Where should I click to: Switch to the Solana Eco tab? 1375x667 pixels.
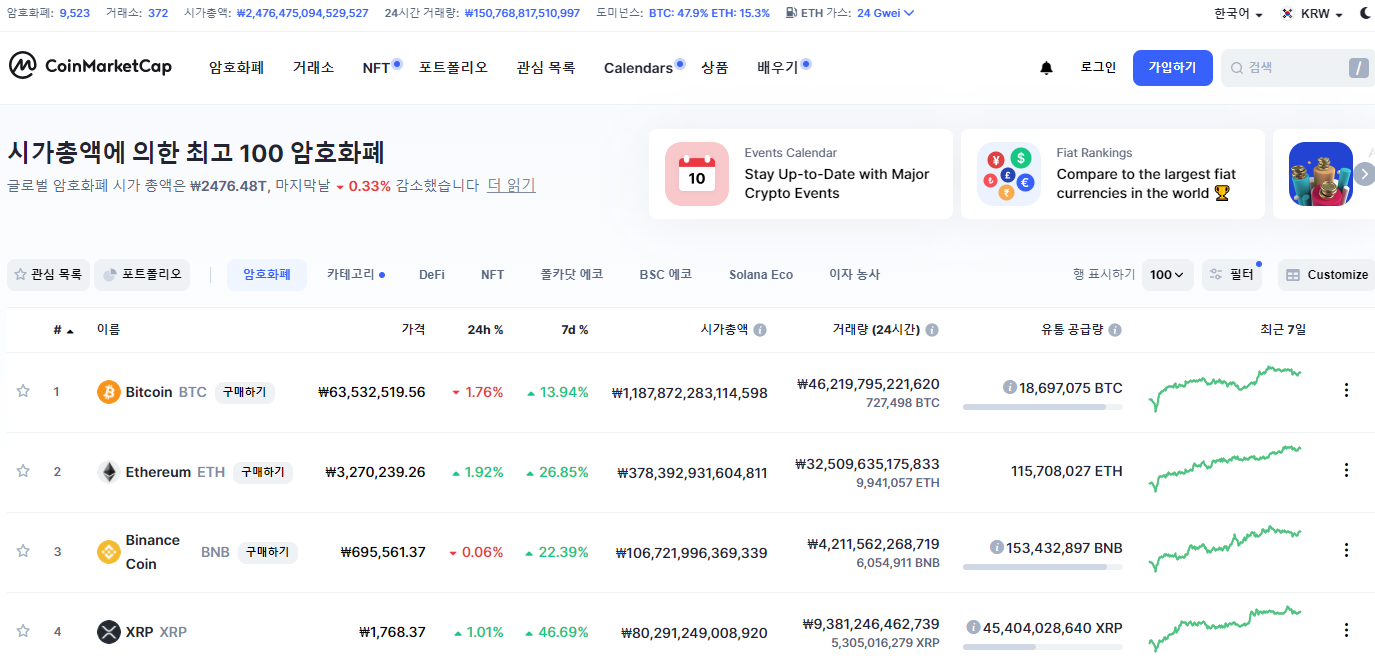tap(761, 274)
